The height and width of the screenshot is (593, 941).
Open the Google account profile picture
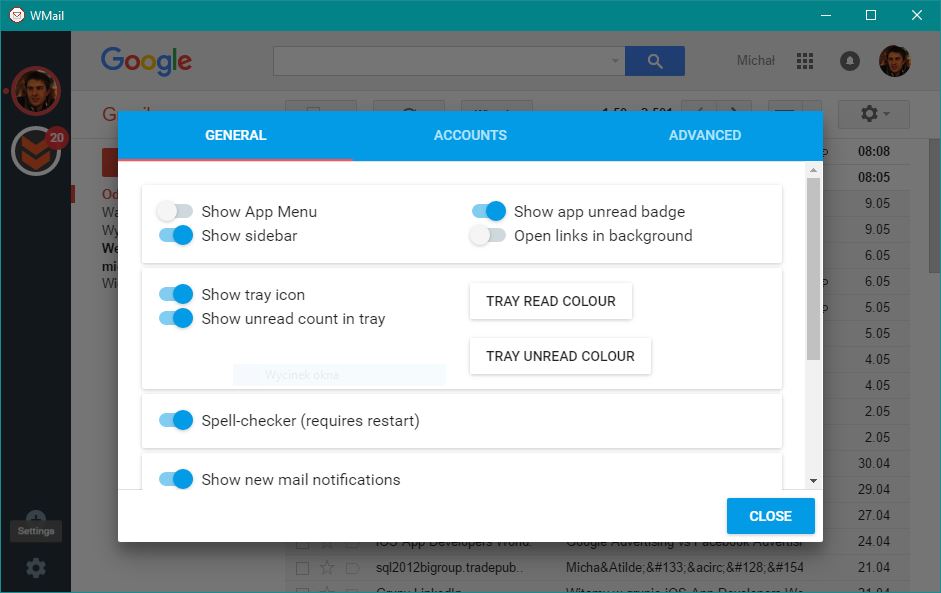(895, 61)
